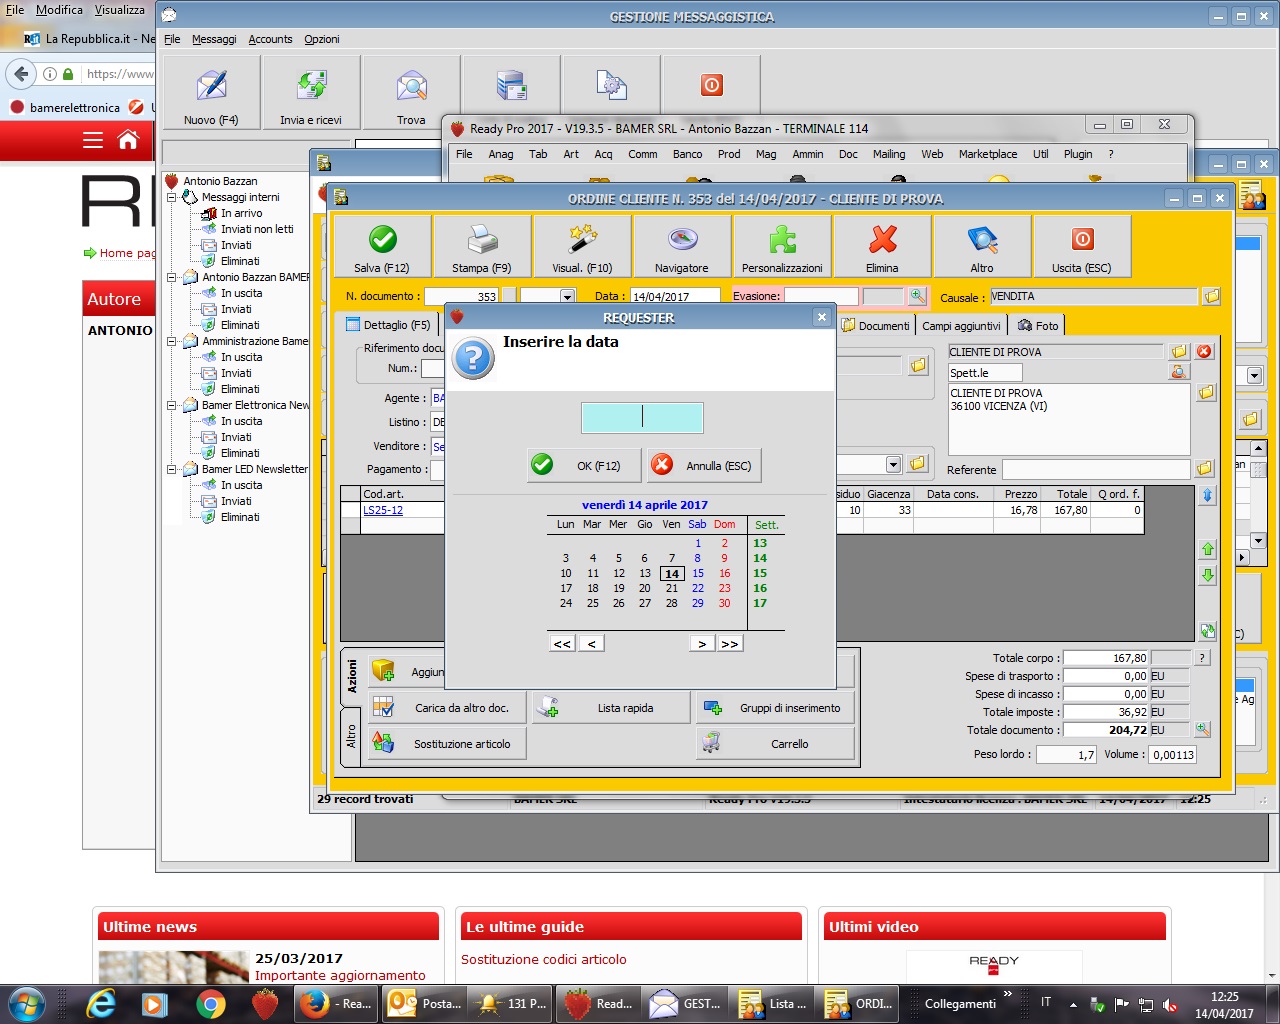
Task: Click Lista rapida icon
Action: click(x=548, y=708)
